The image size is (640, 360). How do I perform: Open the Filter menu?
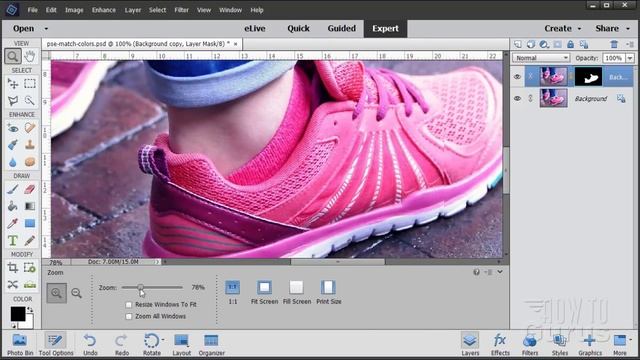pyautogui.click(x=182, y=10)
